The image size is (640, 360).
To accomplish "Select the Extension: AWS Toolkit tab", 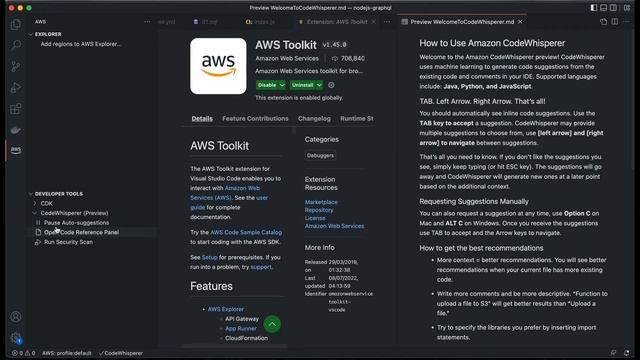I will point(337,22).
